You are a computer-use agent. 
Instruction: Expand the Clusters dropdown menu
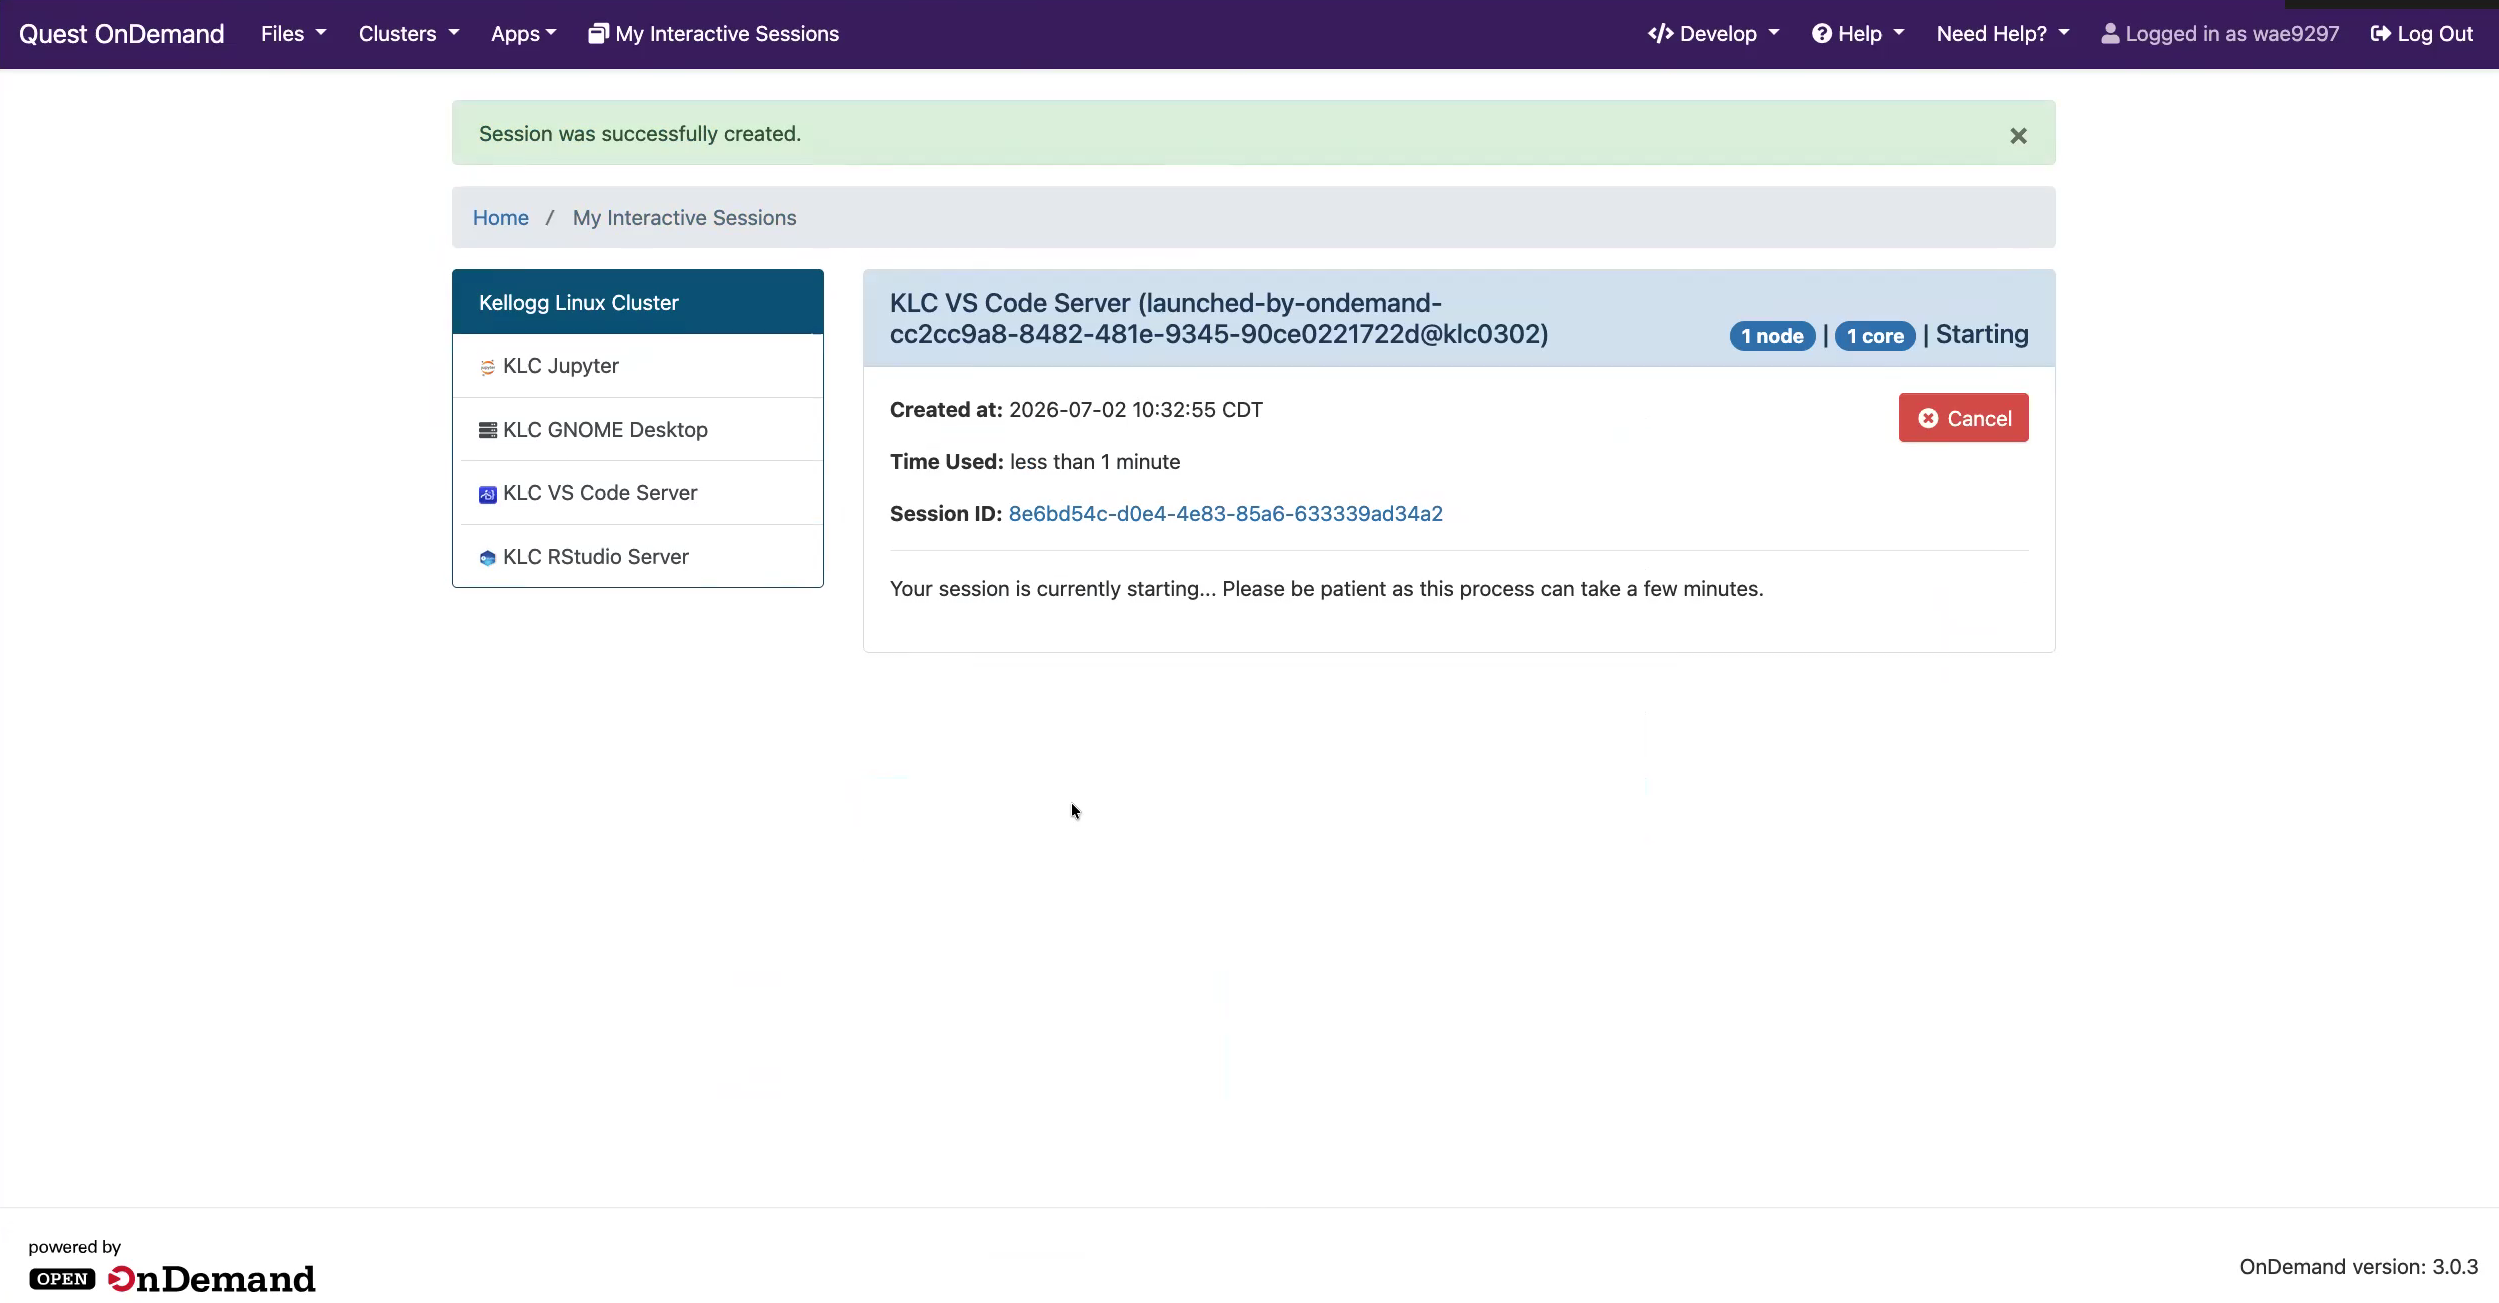pyautogui.click(x=409, y=34)
